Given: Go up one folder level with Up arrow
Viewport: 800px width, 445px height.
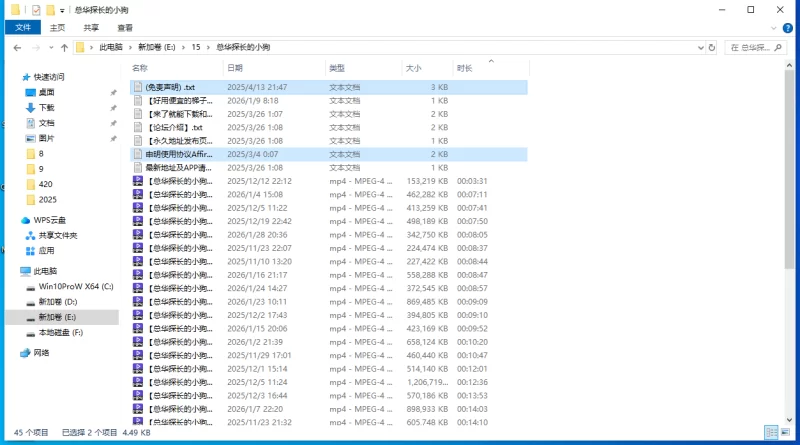Looking at the screenshot, I should coord(64,47).
